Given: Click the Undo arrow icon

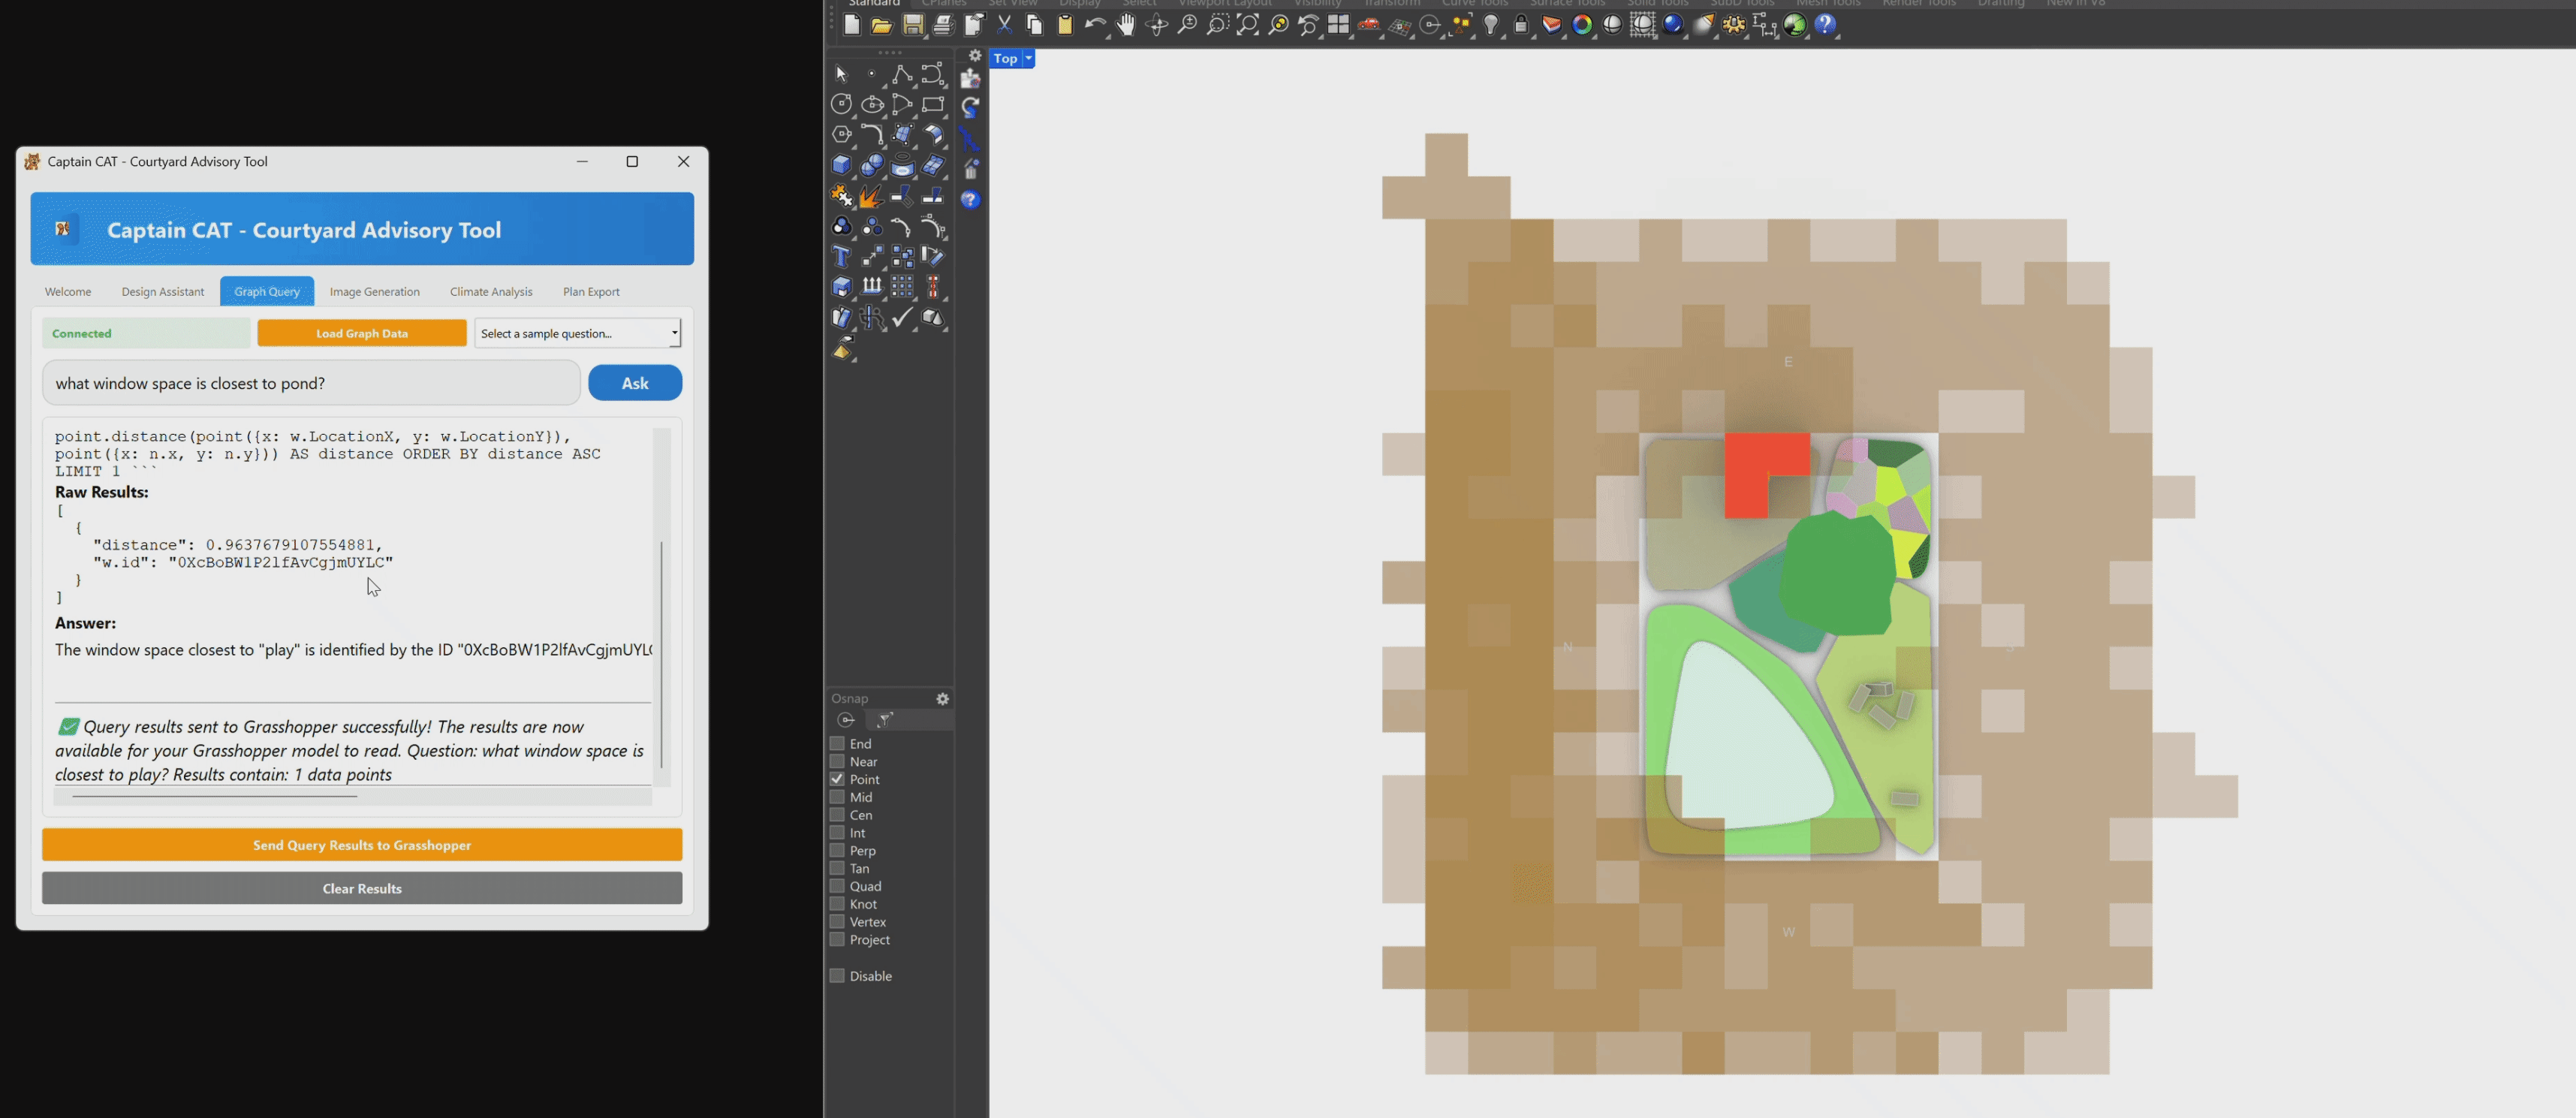Looking at the screenshot, I should [x=1096, y=26].
